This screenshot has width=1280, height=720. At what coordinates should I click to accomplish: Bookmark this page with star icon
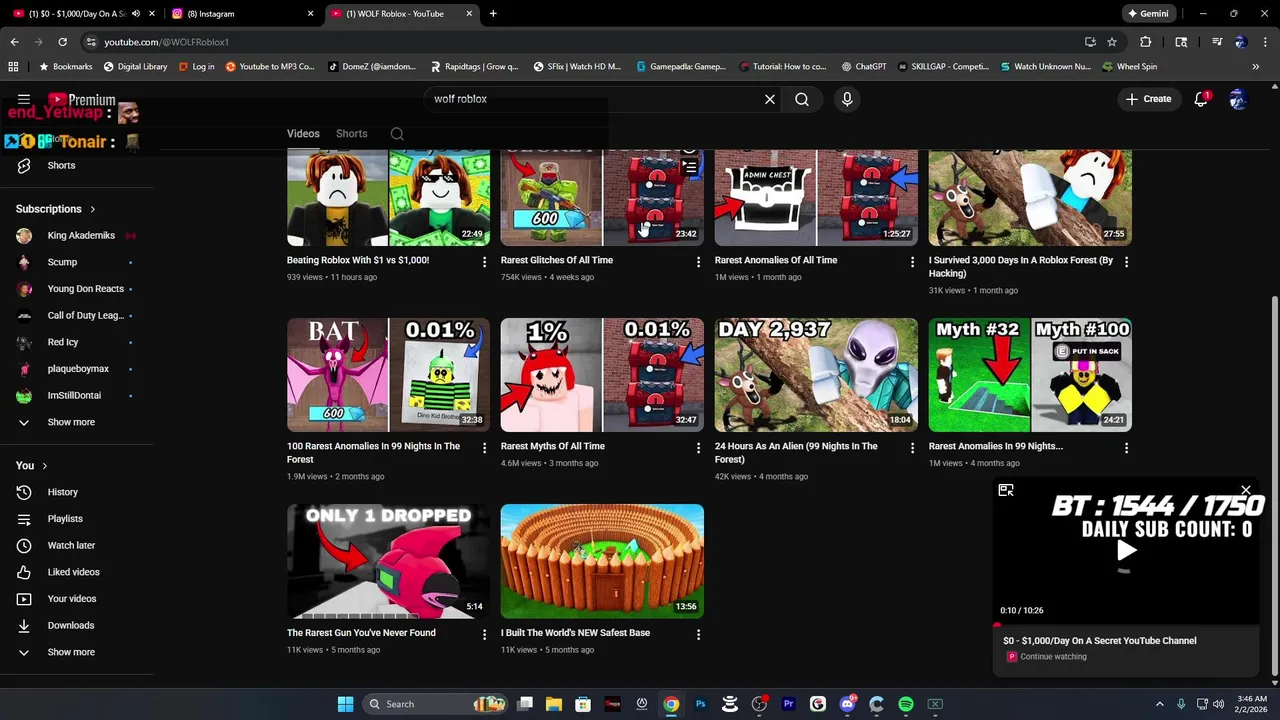(1112, 42)
